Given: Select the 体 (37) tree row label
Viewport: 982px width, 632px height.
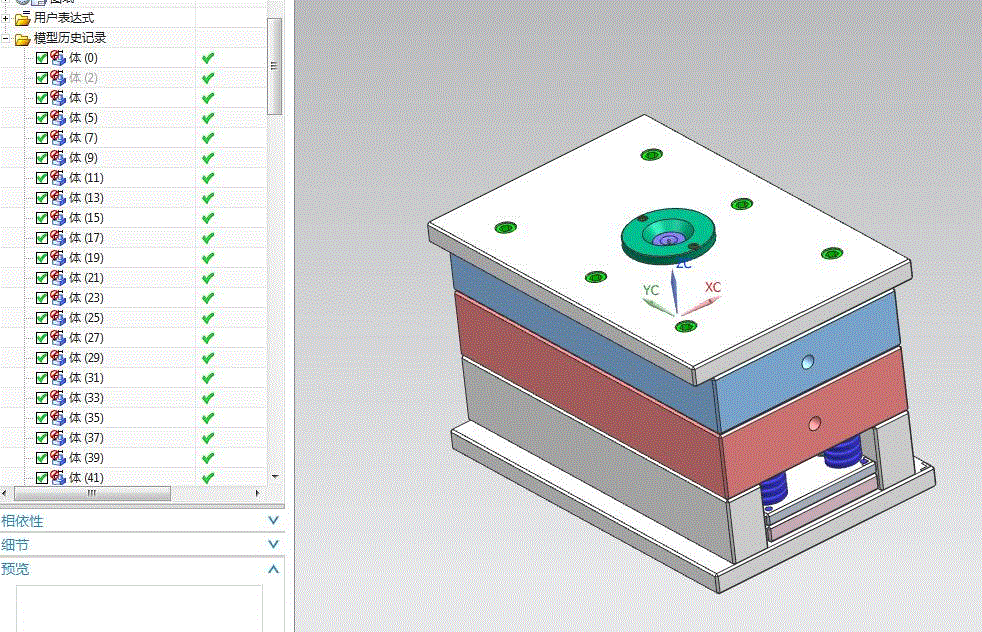Looking at the screenshot, I should coord(86,438).
